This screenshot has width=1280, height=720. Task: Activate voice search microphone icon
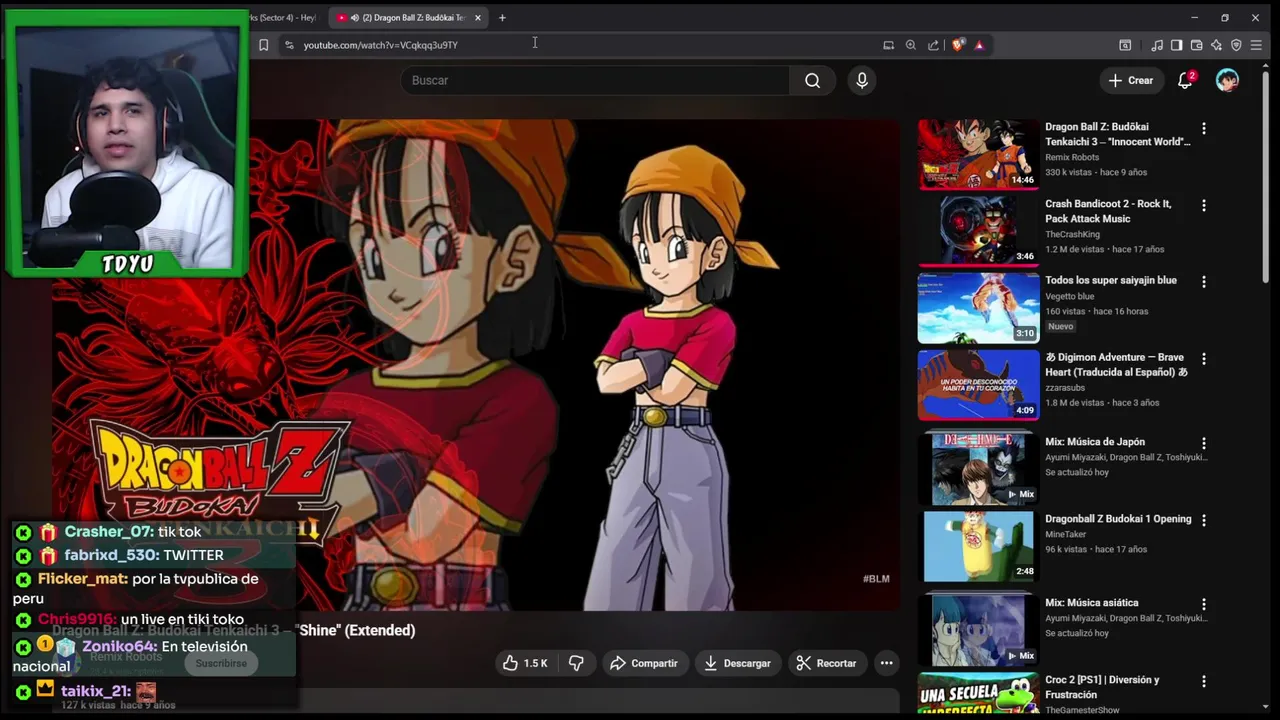[862, 81]
